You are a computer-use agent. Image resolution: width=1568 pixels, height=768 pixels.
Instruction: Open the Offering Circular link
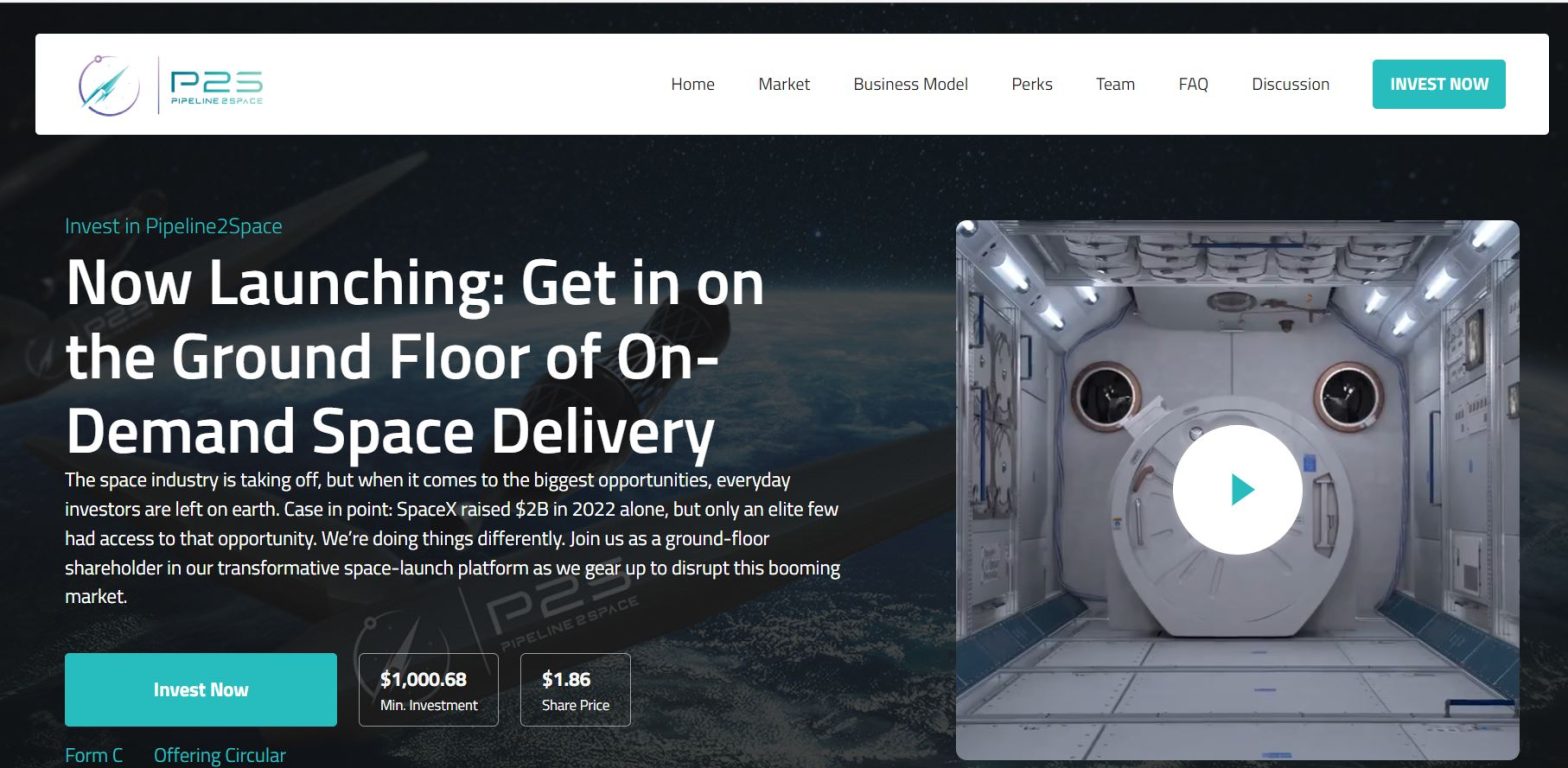click(x=219, y=755)
